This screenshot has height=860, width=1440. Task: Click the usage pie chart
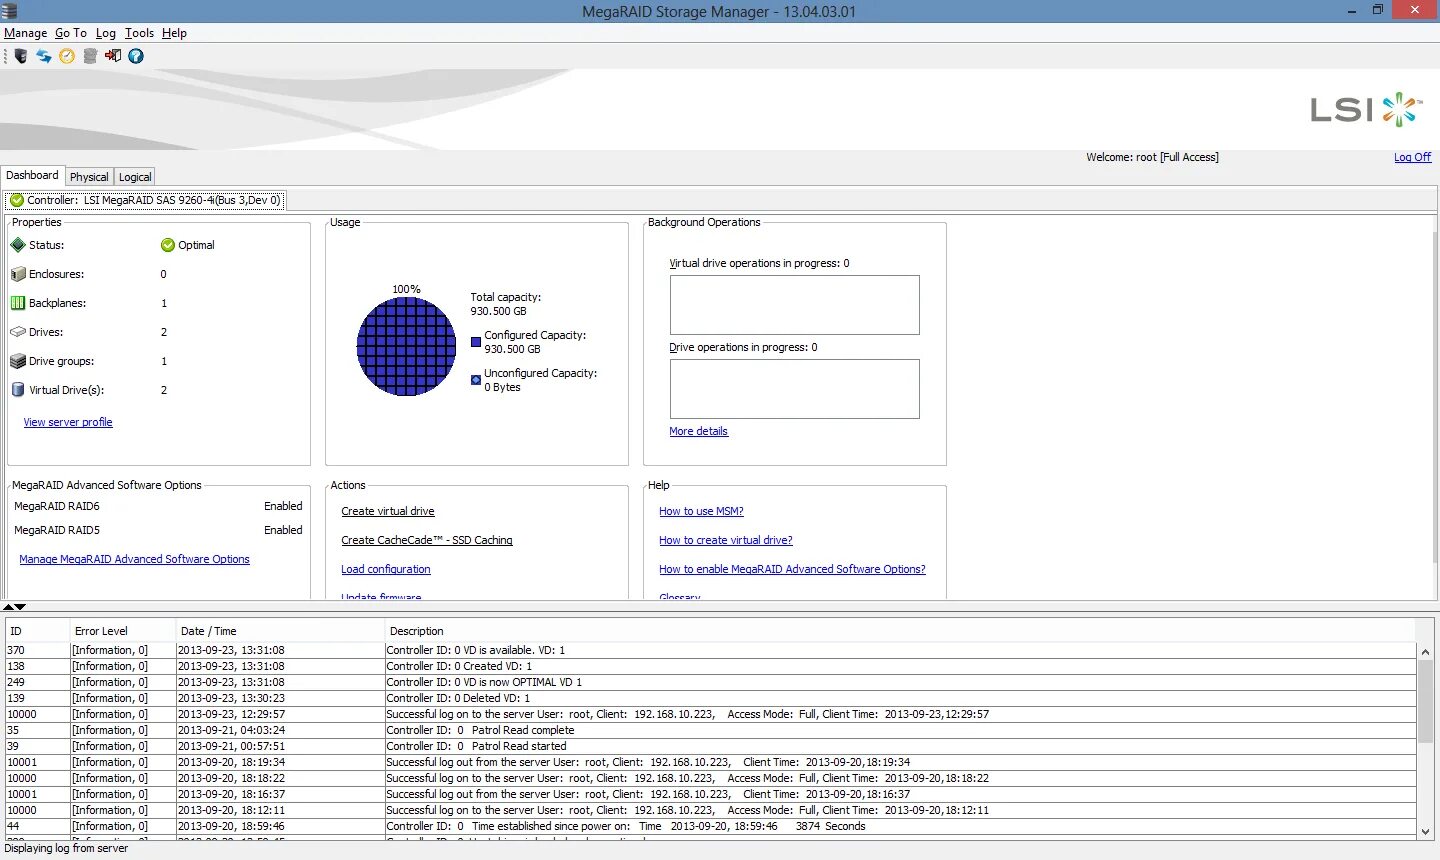pyautogui.click(x=406, y=346)
